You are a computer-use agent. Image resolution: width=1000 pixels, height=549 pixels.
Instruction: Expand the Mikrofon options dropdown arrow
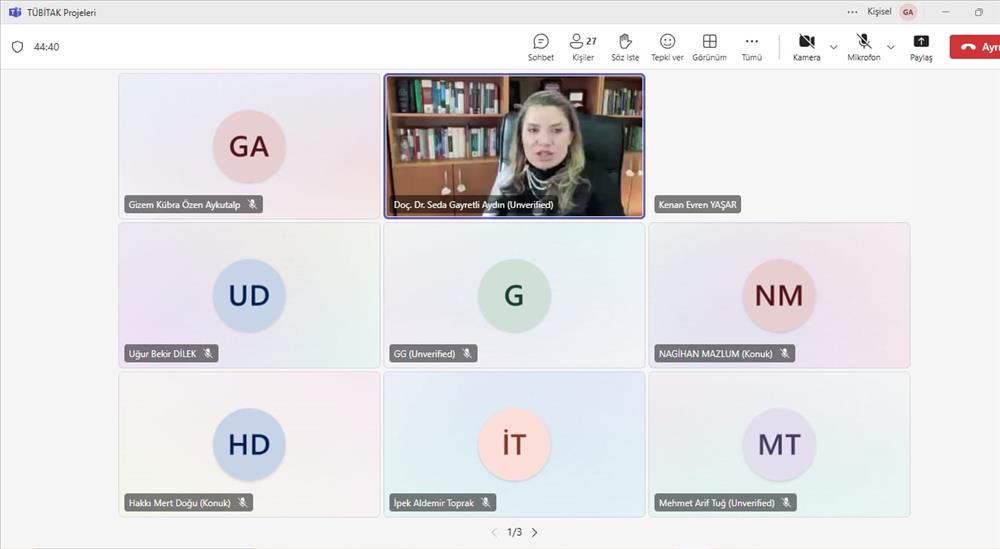(891, 47)
